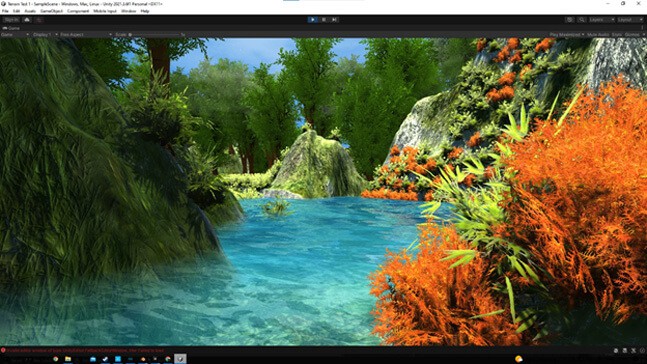
Task: Toggle the Stats overlay
Action: click(x=617, y=35)
